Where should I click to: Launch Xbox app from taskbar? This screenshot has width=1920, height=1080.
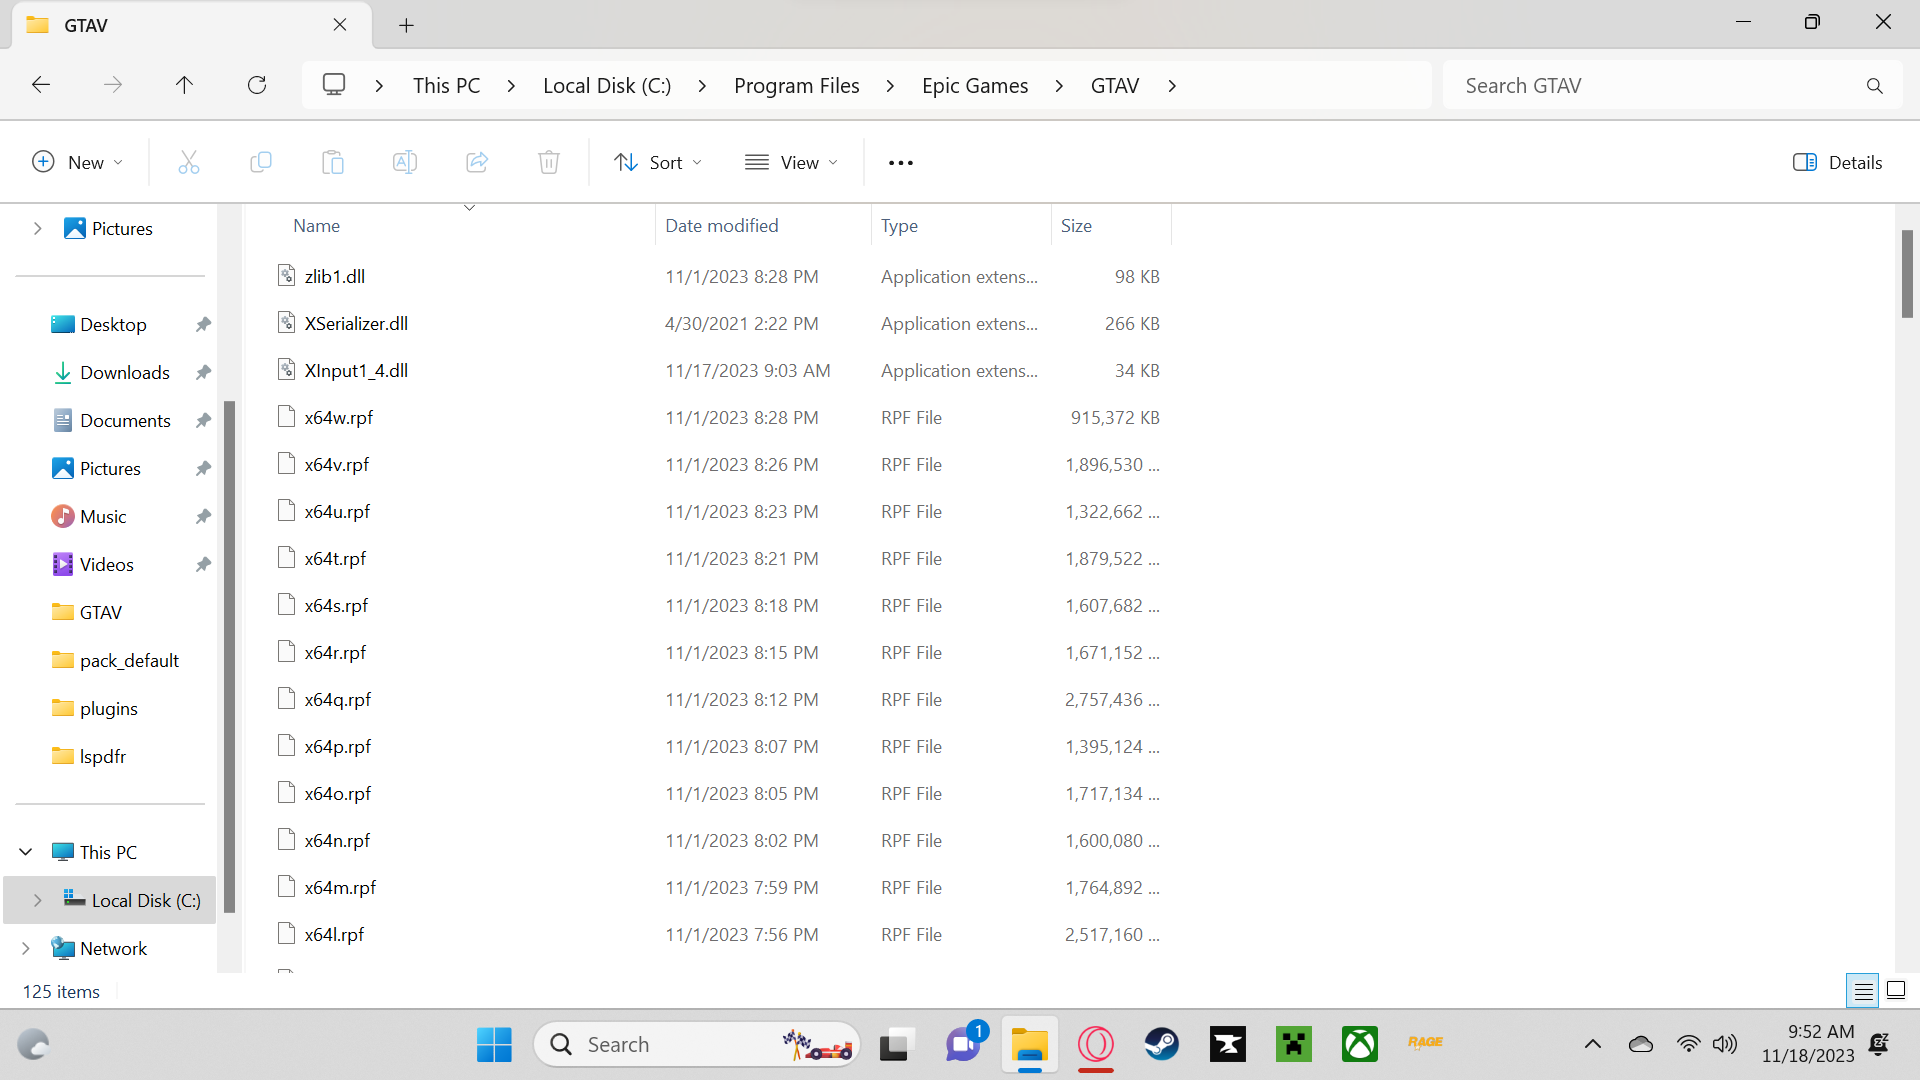point(1359,1044)
